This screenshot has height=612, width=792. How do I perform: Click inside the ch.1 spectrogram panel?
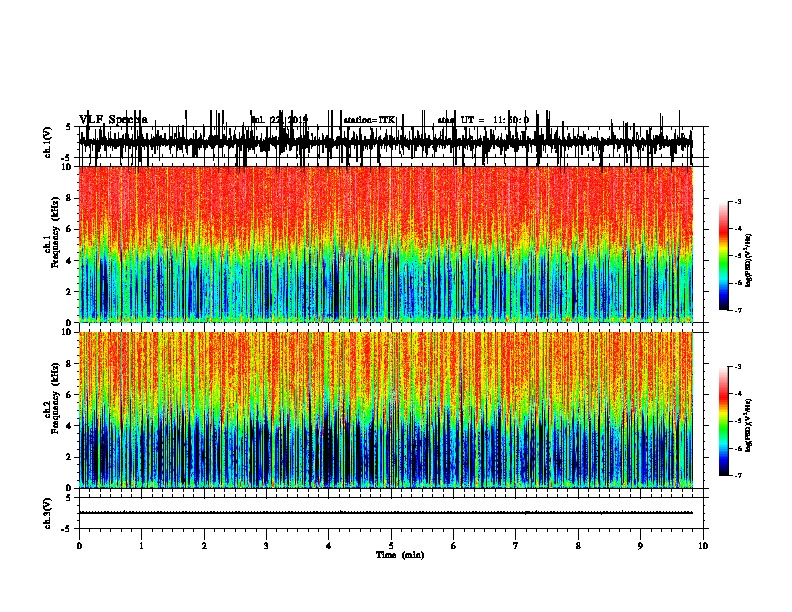pyautogui.click(x=391, y=244)
